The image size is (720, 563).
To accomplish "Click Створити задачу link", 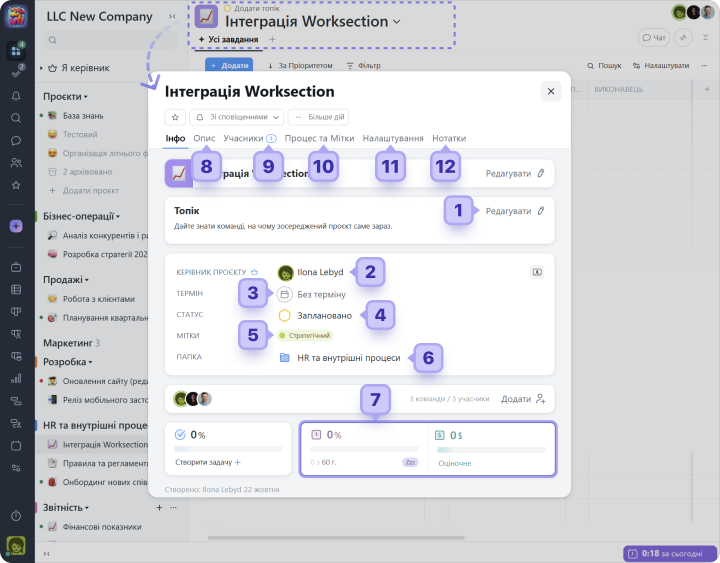I will [x=208, y=463].
